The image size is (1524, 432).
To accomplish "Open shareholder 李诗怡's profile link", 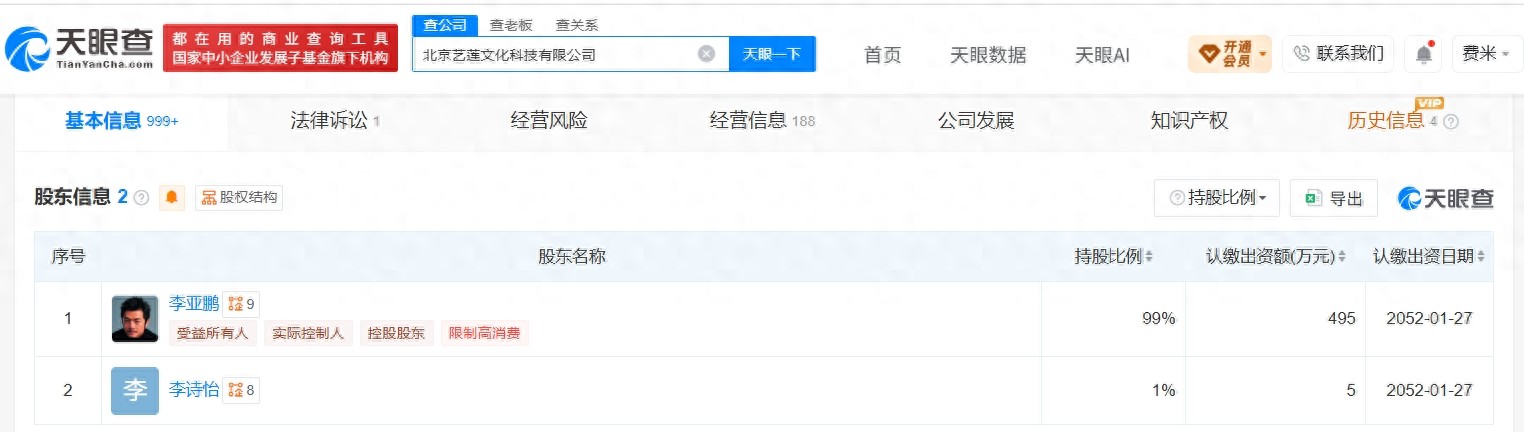I will (193, 390).
